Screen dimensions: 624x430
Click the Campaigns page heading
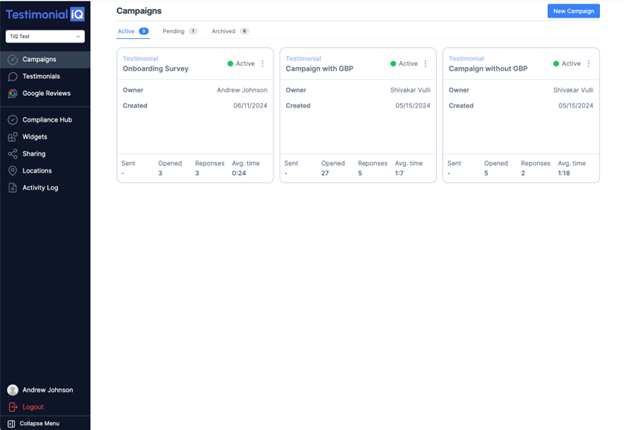(139, 11)
